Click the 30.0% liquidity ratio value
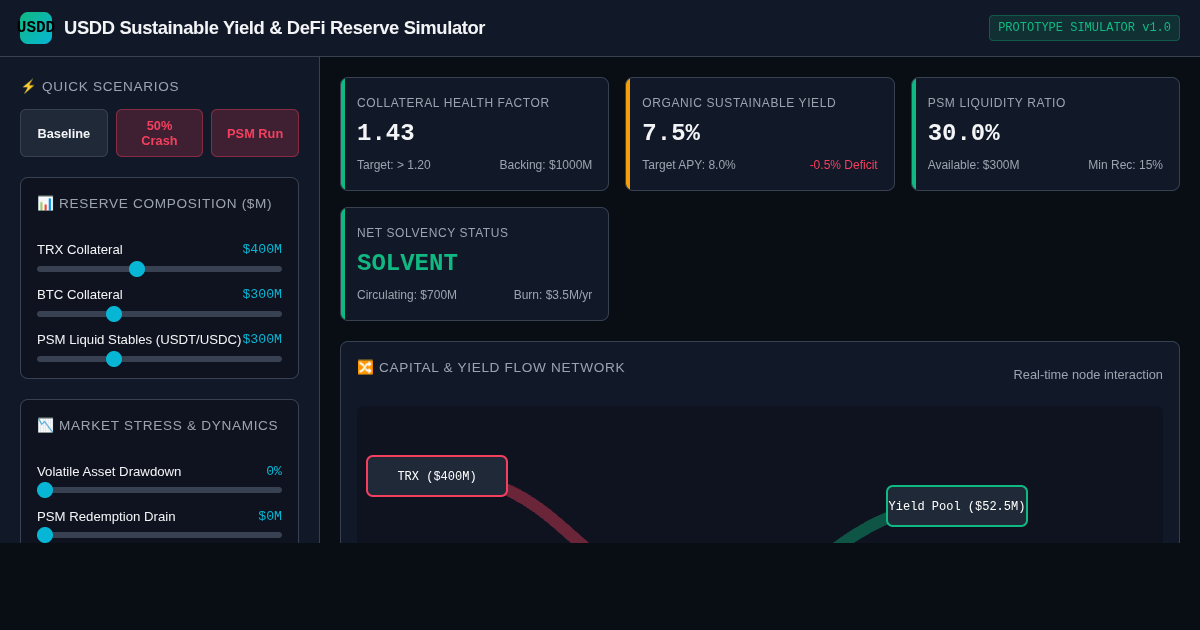The width and height of the screenshot is (1200, 630). pyautogui.click(x=963, y=134)
